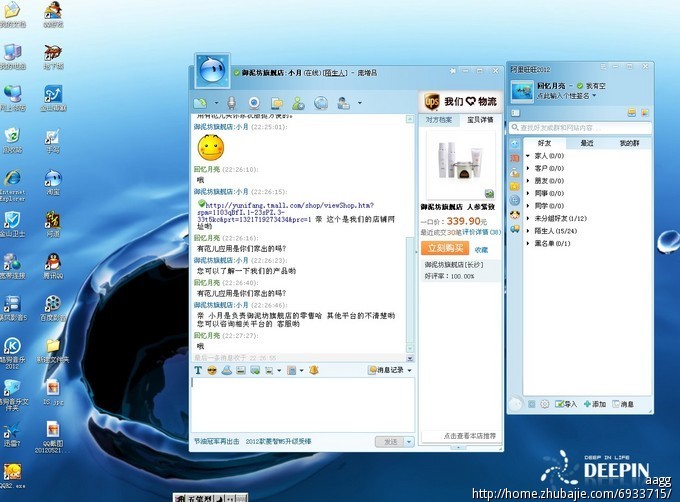Click the UPS logistics banner
Screen dimensions: 680x502
tap(460, 101)
